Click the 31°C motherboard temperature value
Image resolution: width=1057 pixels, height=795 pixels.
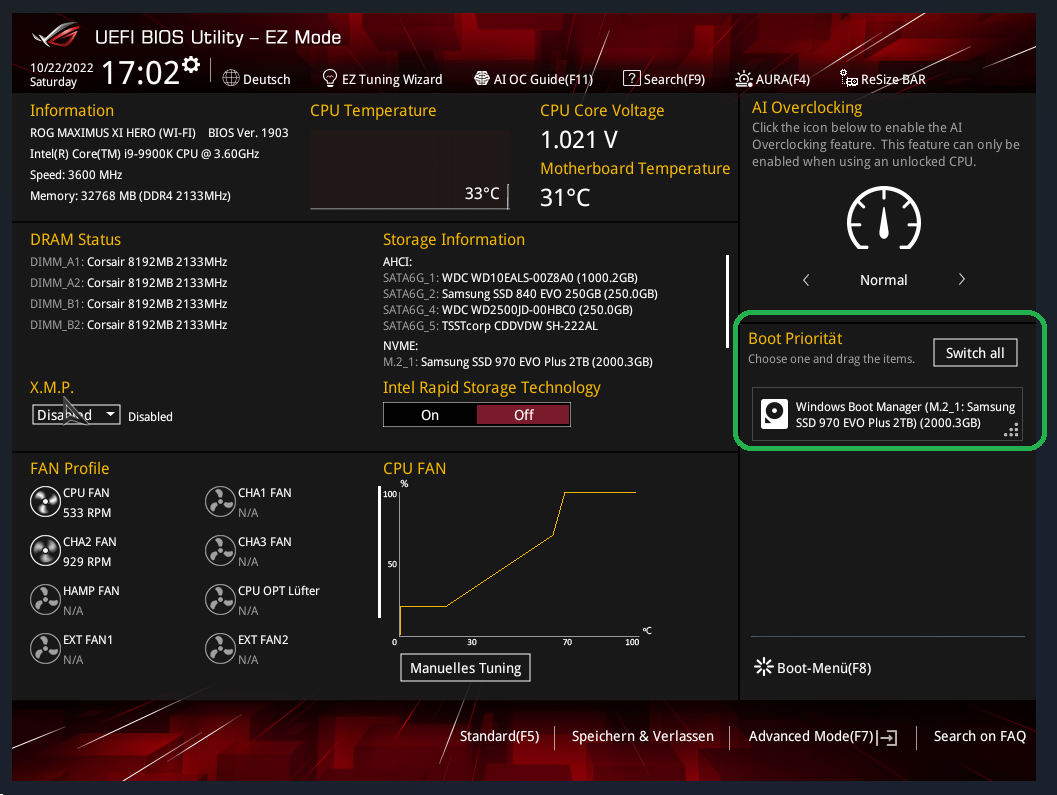click(x=565, y=198)
